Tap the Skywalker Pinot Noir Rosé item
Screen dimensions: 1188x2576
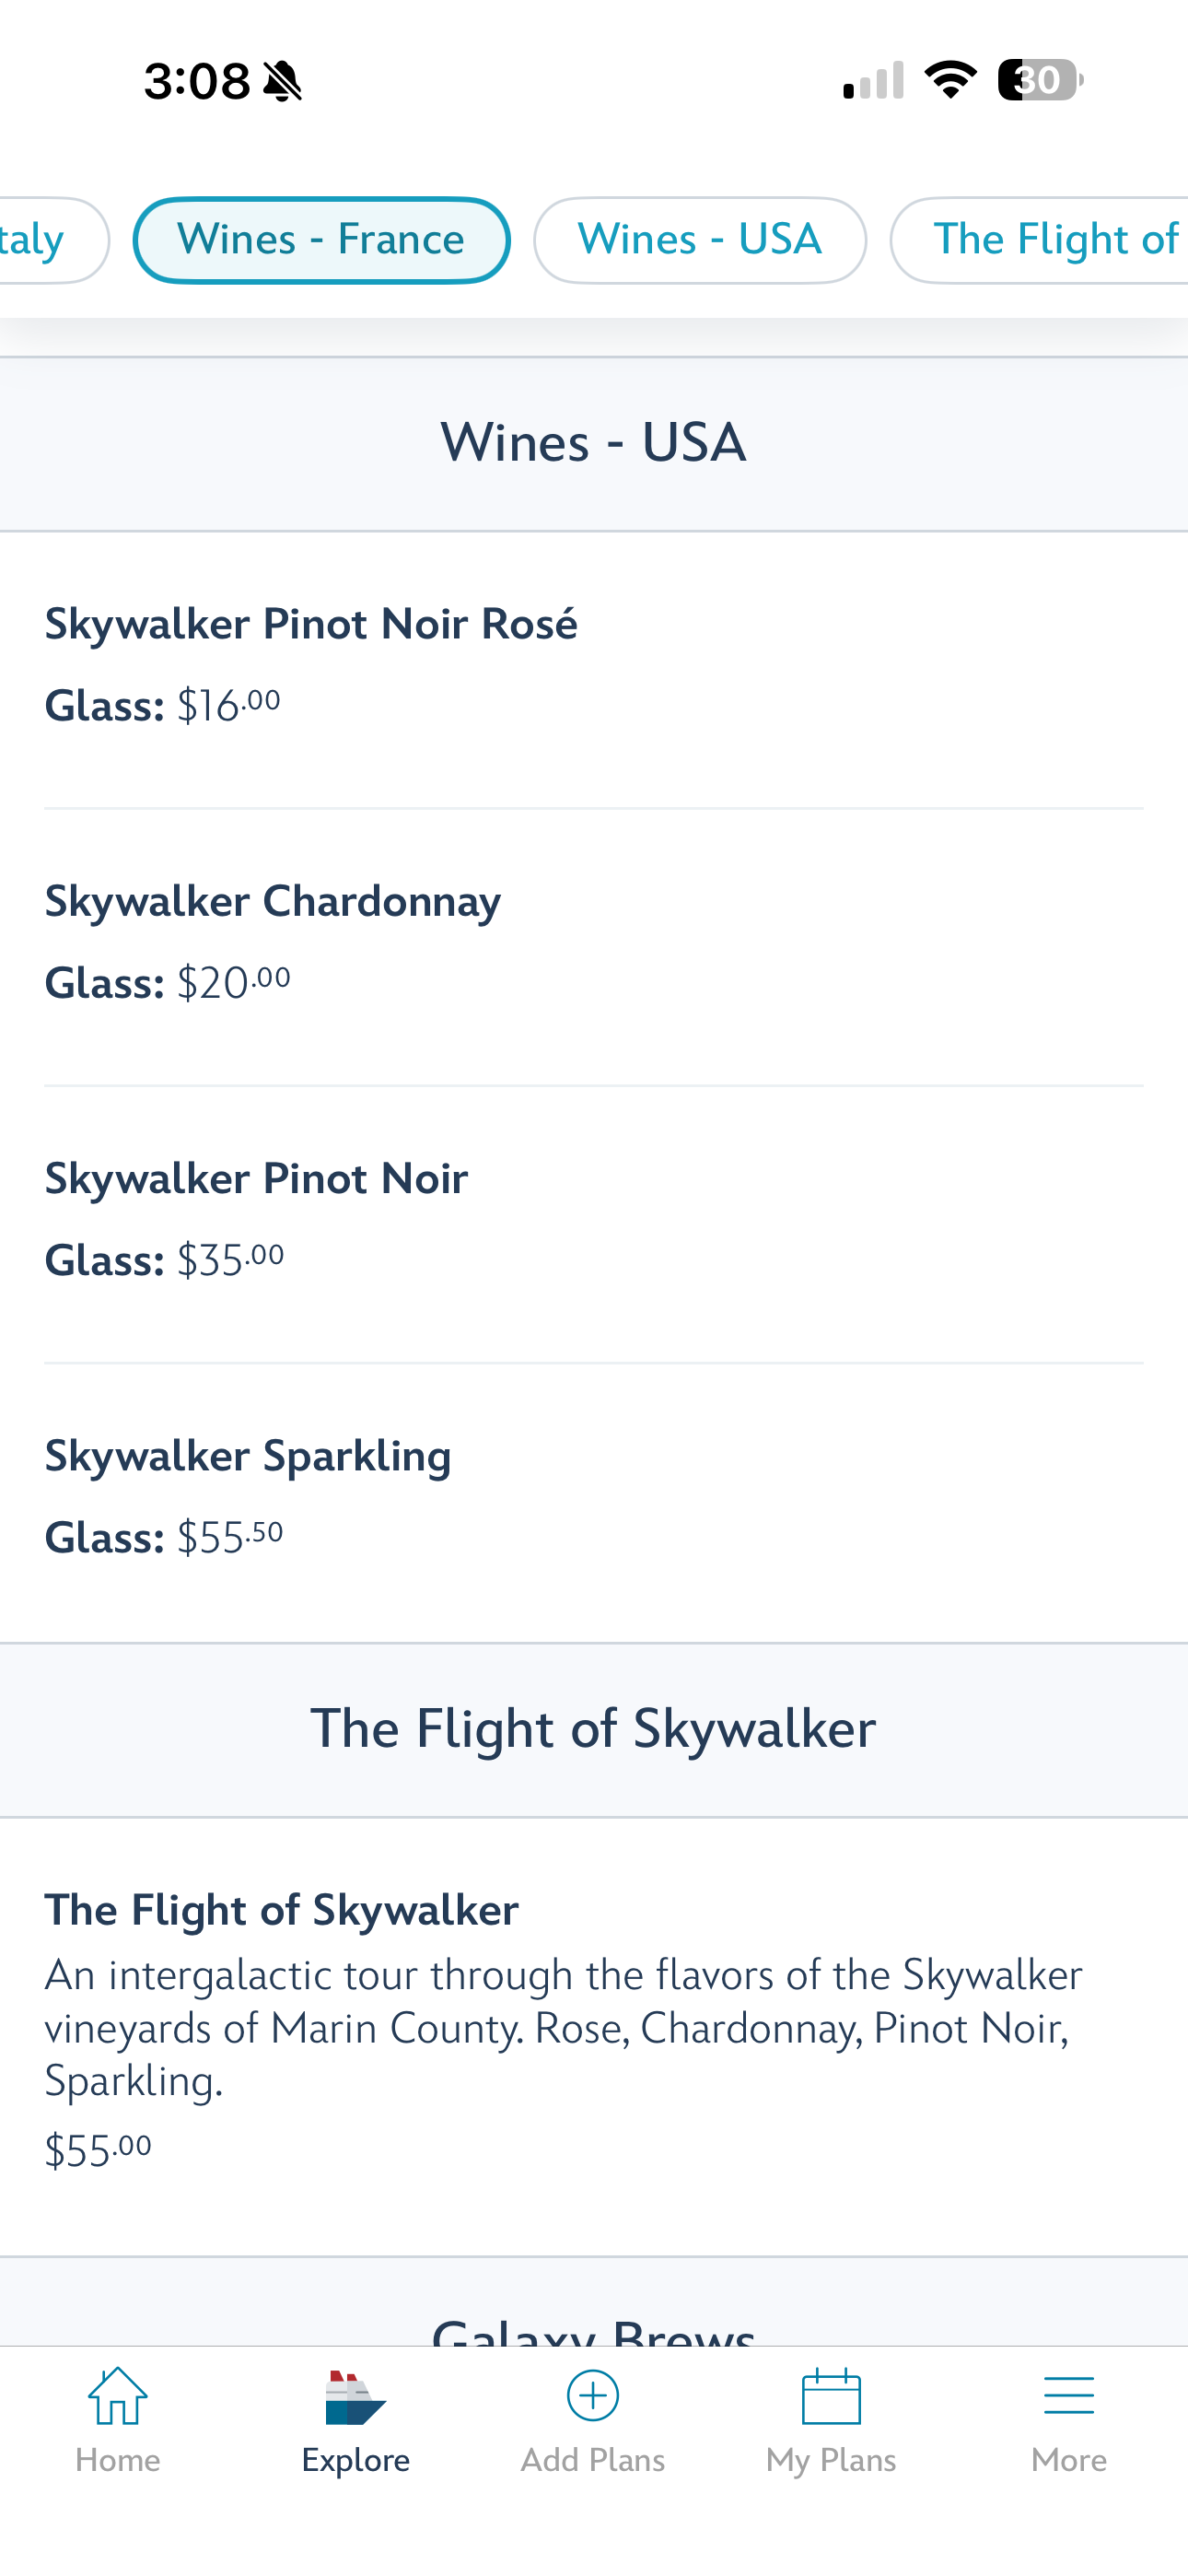pos(311,624)
